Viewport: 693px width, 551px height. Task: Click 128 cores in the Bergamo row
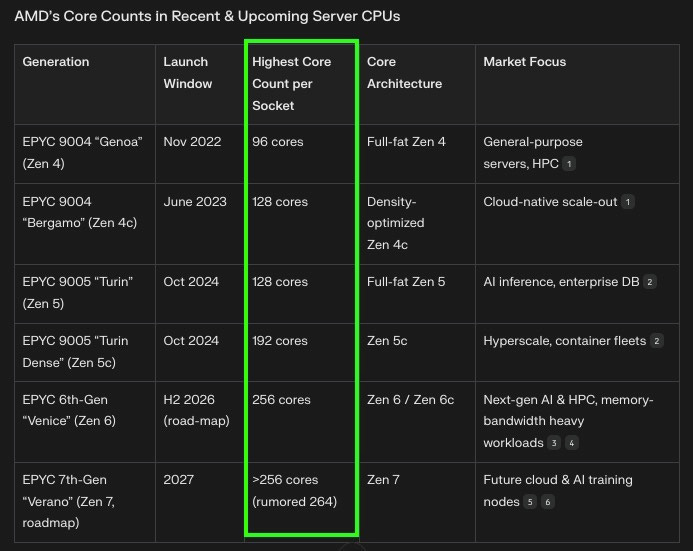tap(280, 202)
